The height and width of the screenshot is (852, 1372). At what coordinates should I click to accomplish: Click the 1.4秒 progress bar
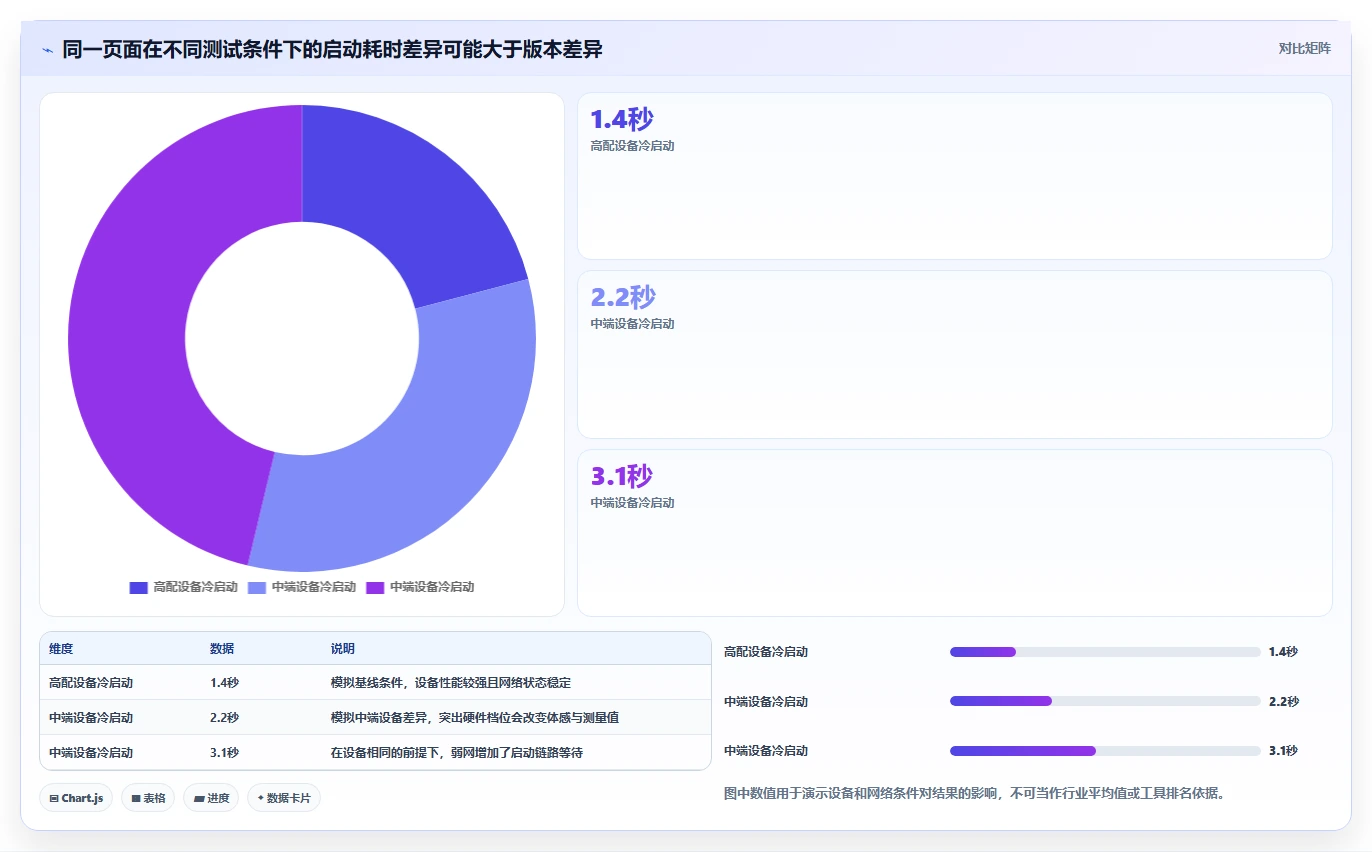click(1105, 652)
